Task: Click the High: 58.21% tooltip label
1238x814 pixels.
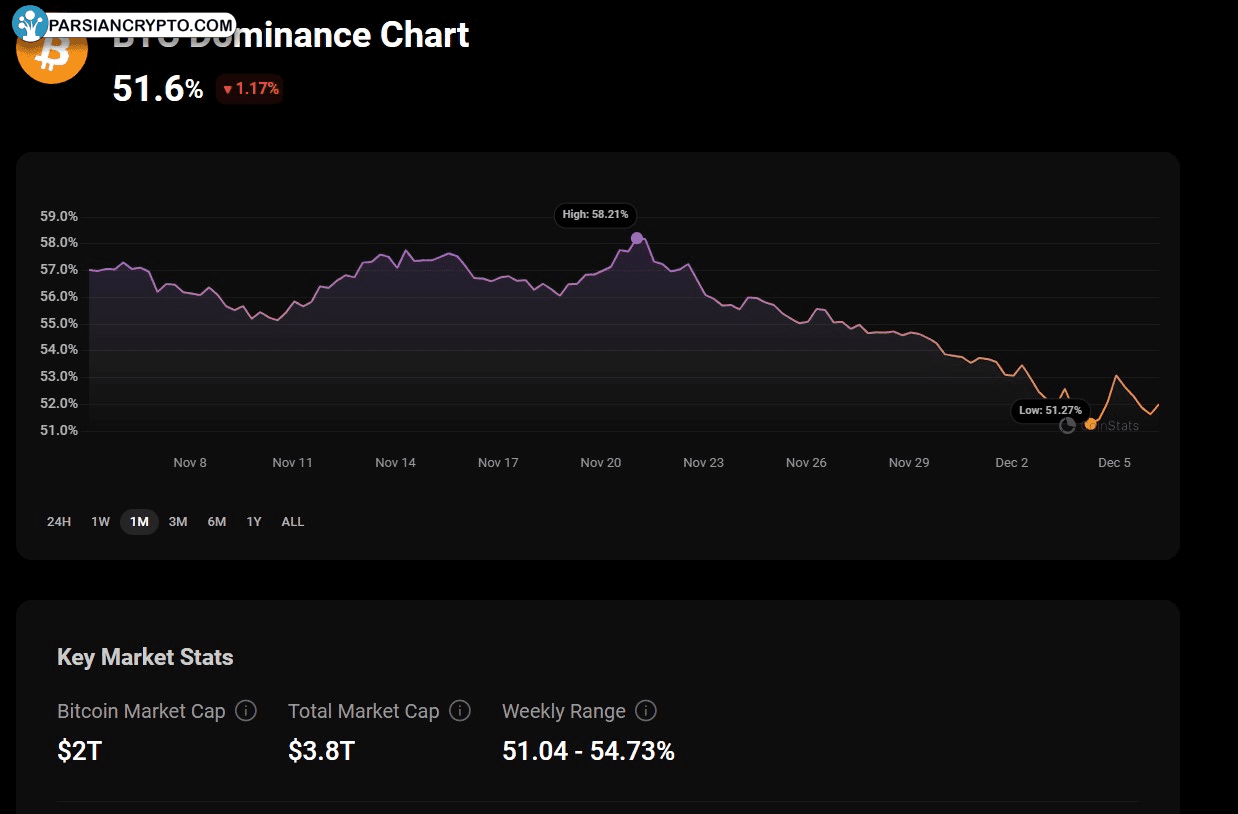Action: coord(595,214)
